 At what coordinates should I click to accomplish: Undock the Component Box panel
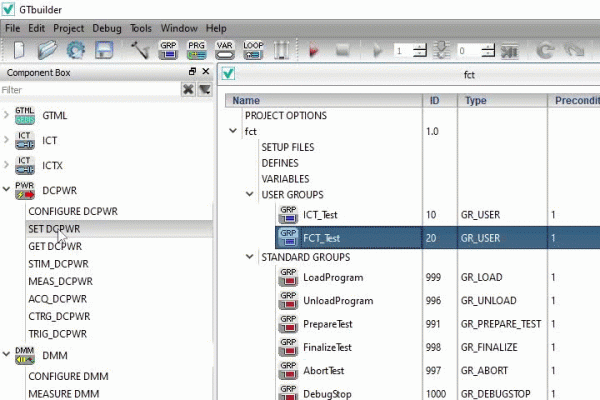[x=192, y=73]
